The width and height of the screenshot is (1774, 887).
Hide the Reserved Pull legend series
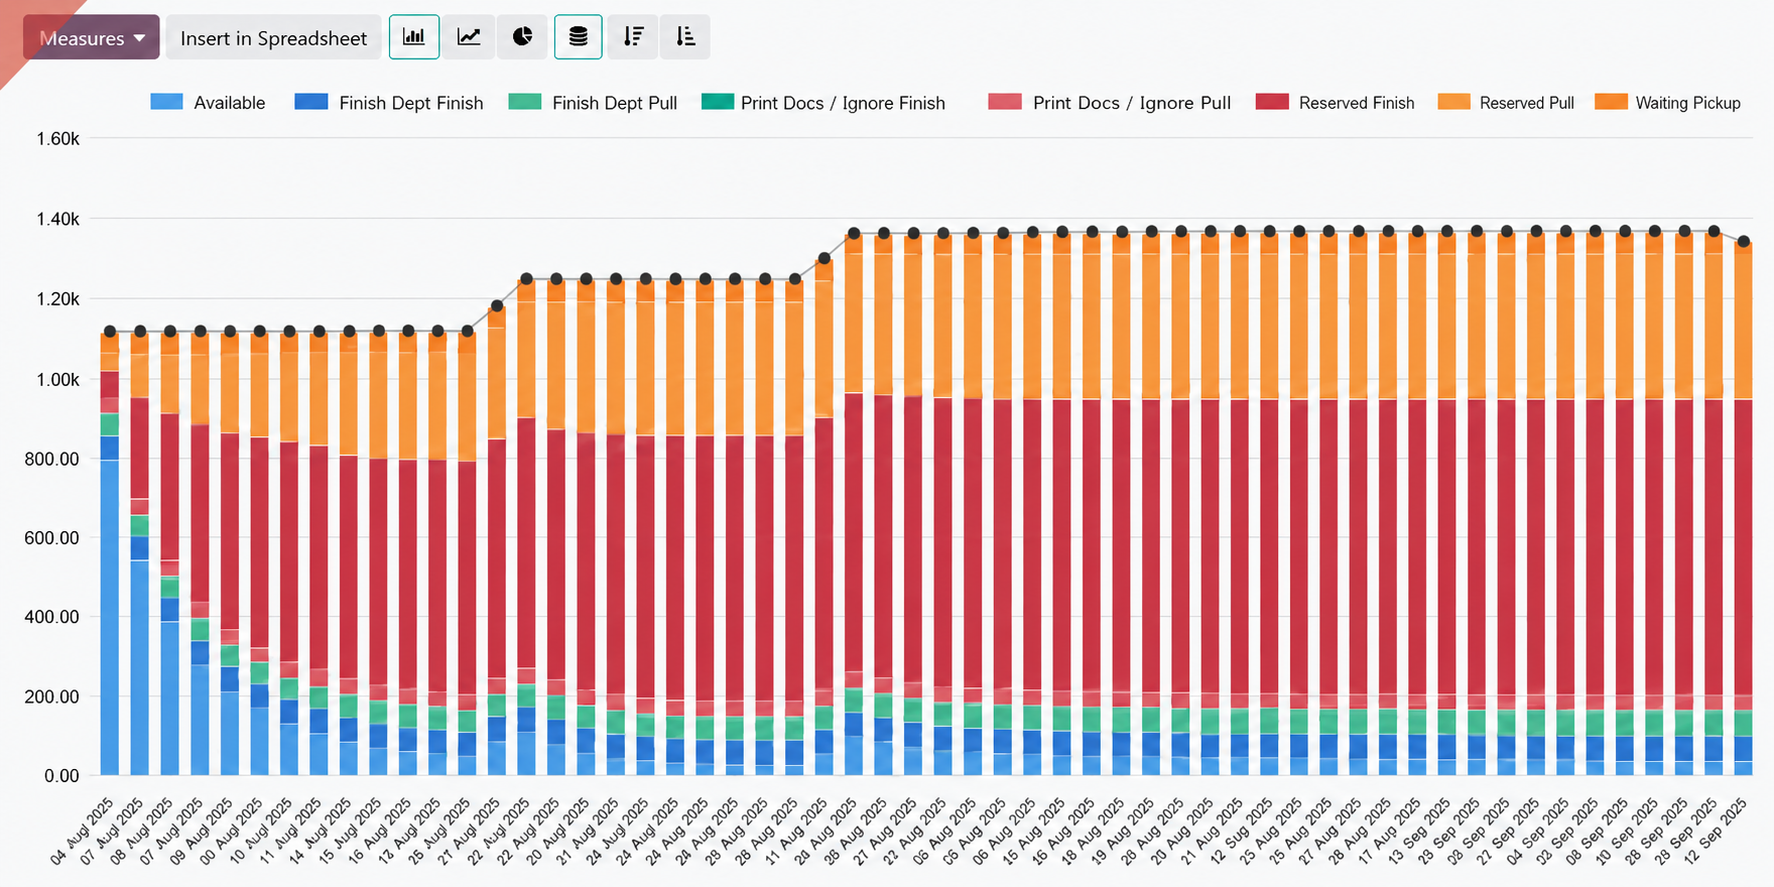coord(1506,102)
